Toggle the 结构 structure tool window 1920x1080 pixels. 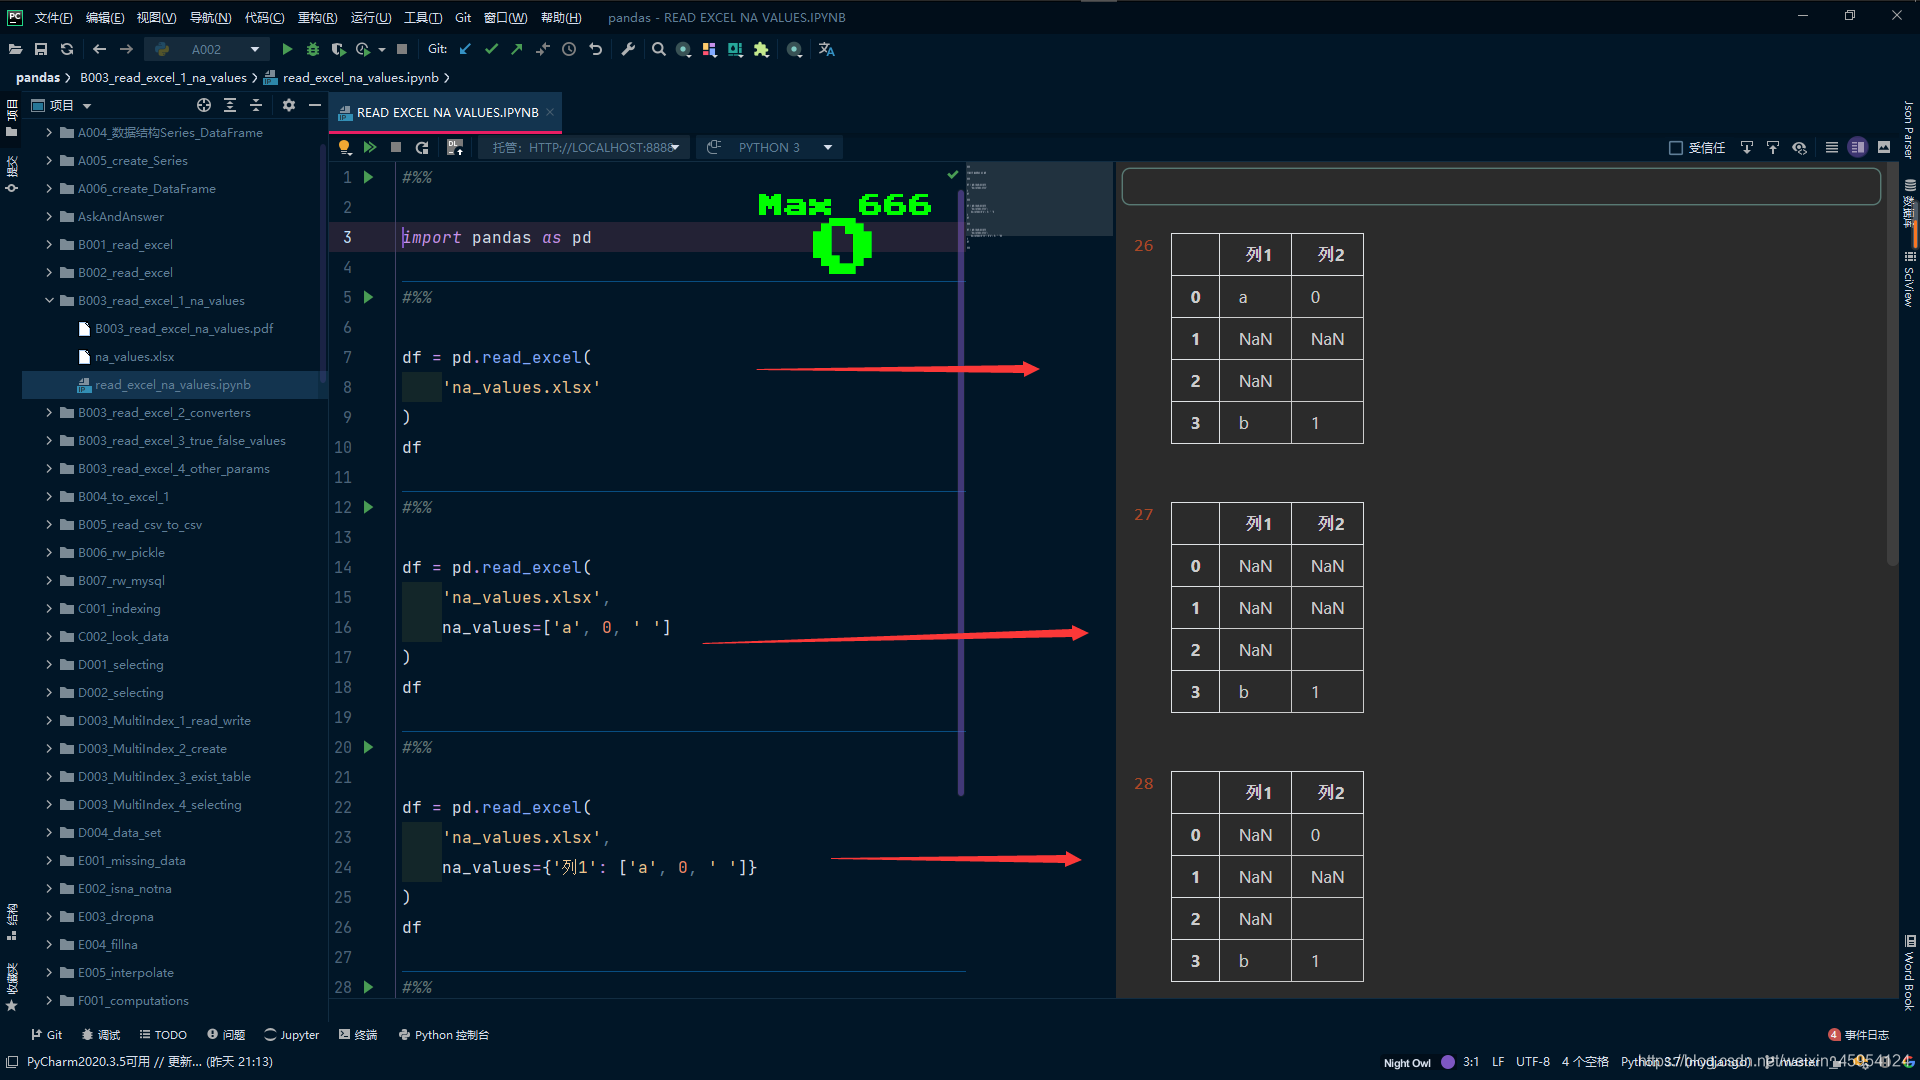pos(12,922)
